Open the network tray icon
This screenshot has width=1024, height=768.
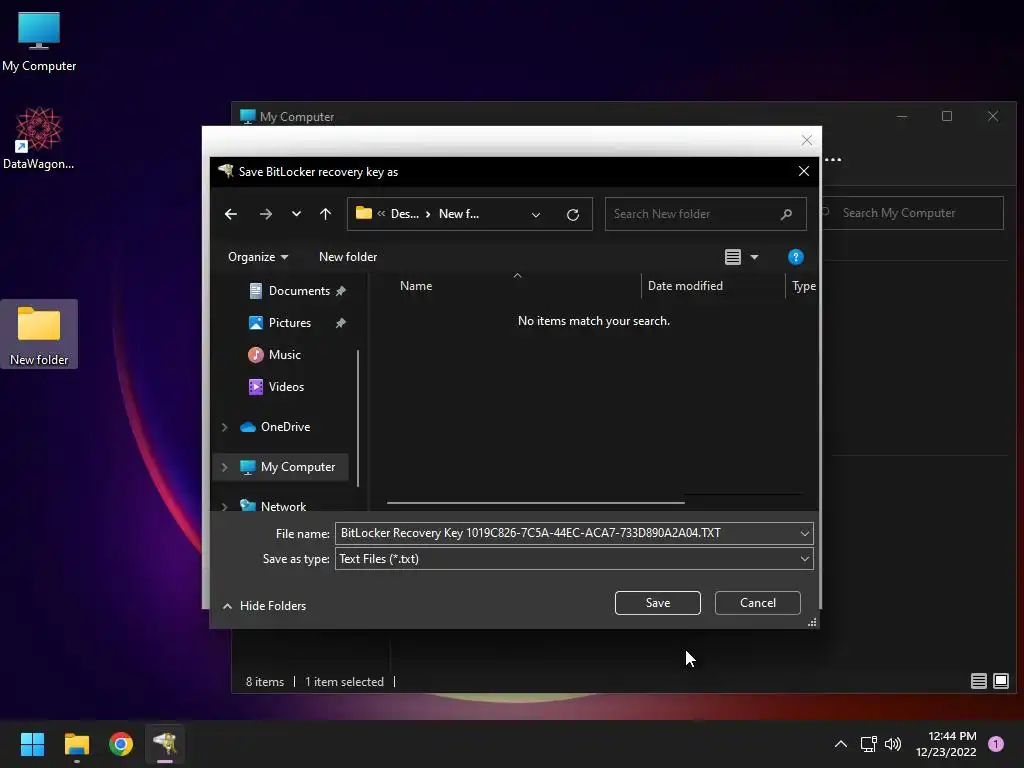[868, 744]
